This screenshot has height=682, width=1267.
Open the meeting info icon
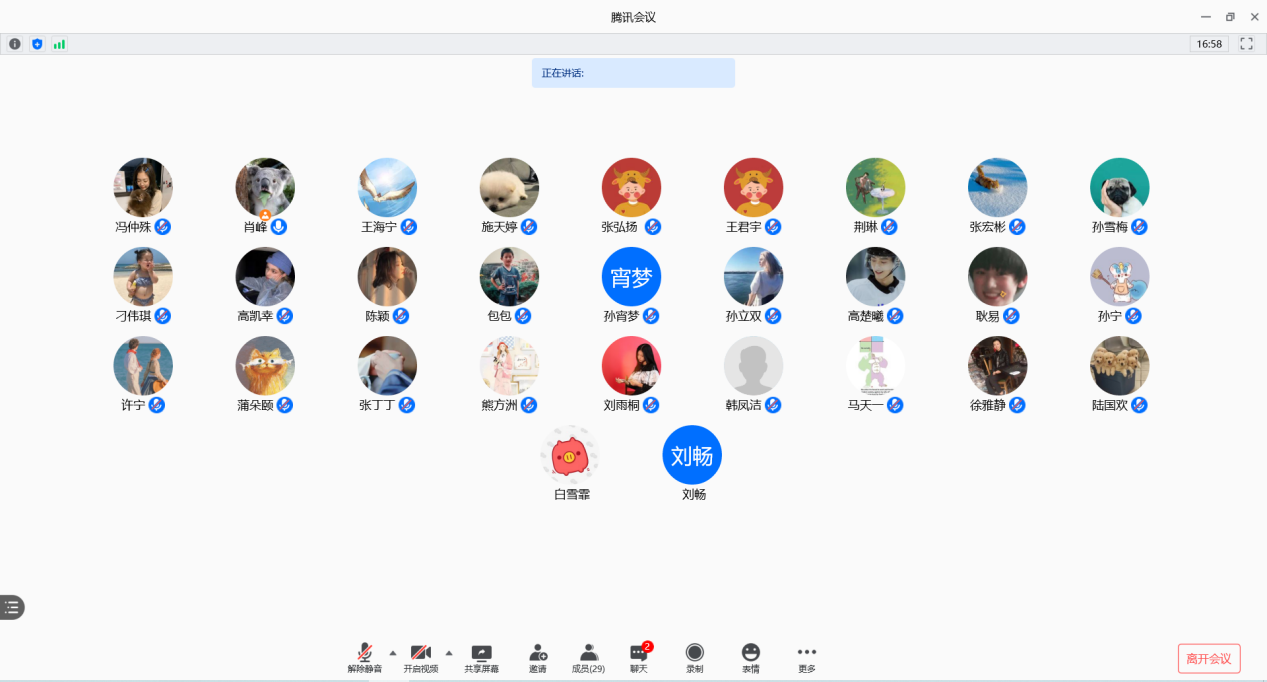pos(15,44)
